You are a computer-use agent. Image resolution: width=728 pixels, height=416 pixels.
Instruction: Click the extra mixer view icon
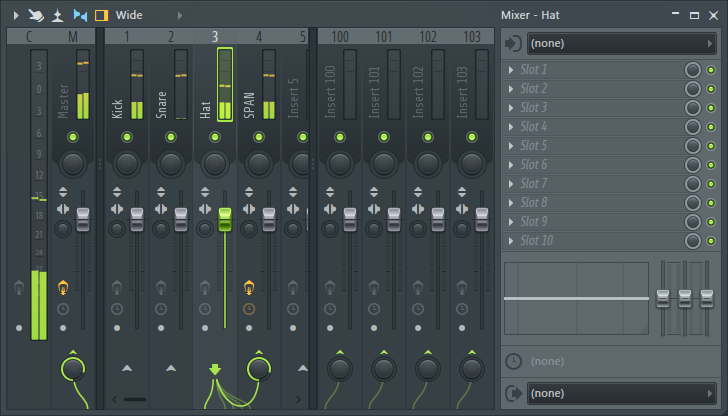(x=58, y=15)
